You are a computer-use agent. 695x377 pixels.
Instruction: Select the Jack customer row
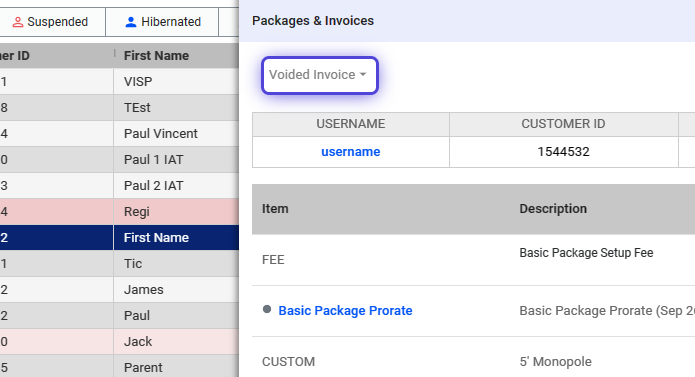click(x=119, y=342)
